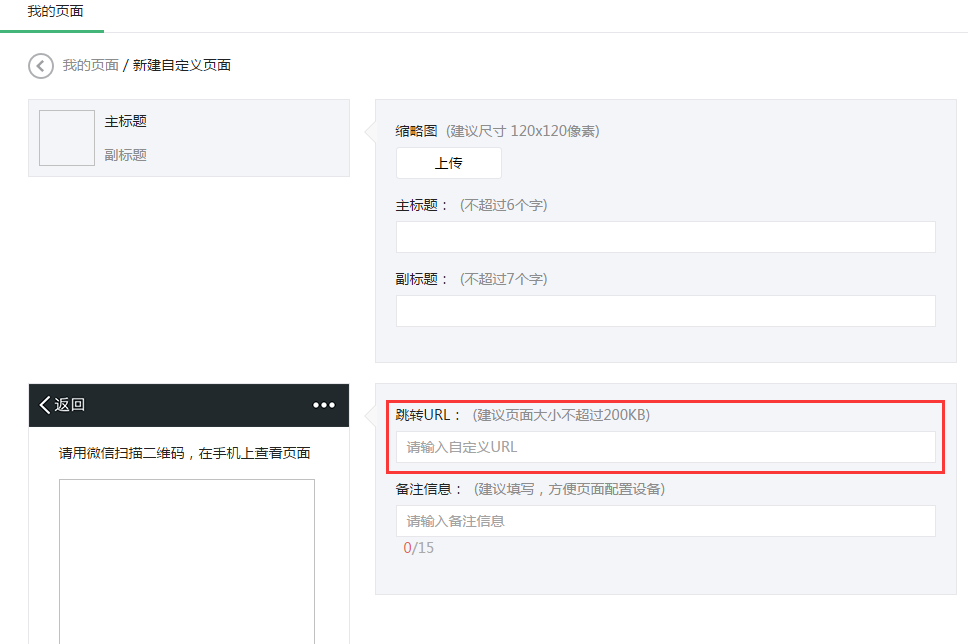Click the 缩略图 label
The width and height of the screenshot is (968, 644).
(x=416, y=131)
